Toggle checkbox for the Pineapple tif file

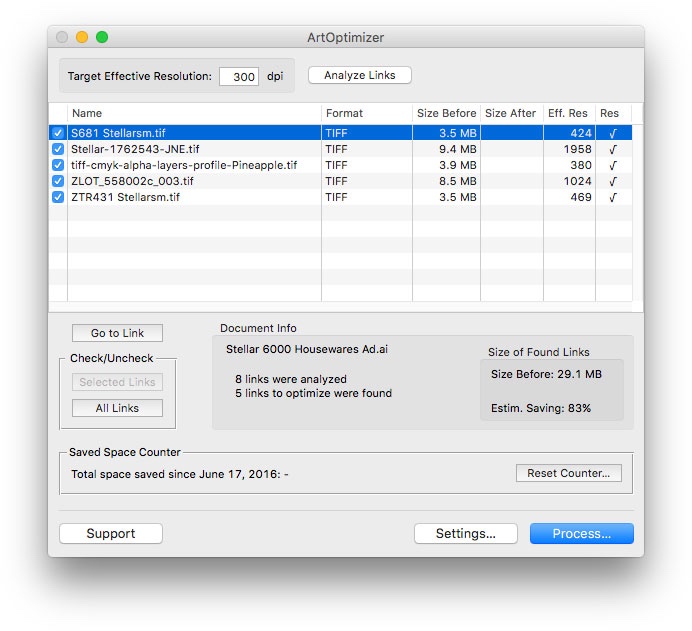tap(58, 165)
